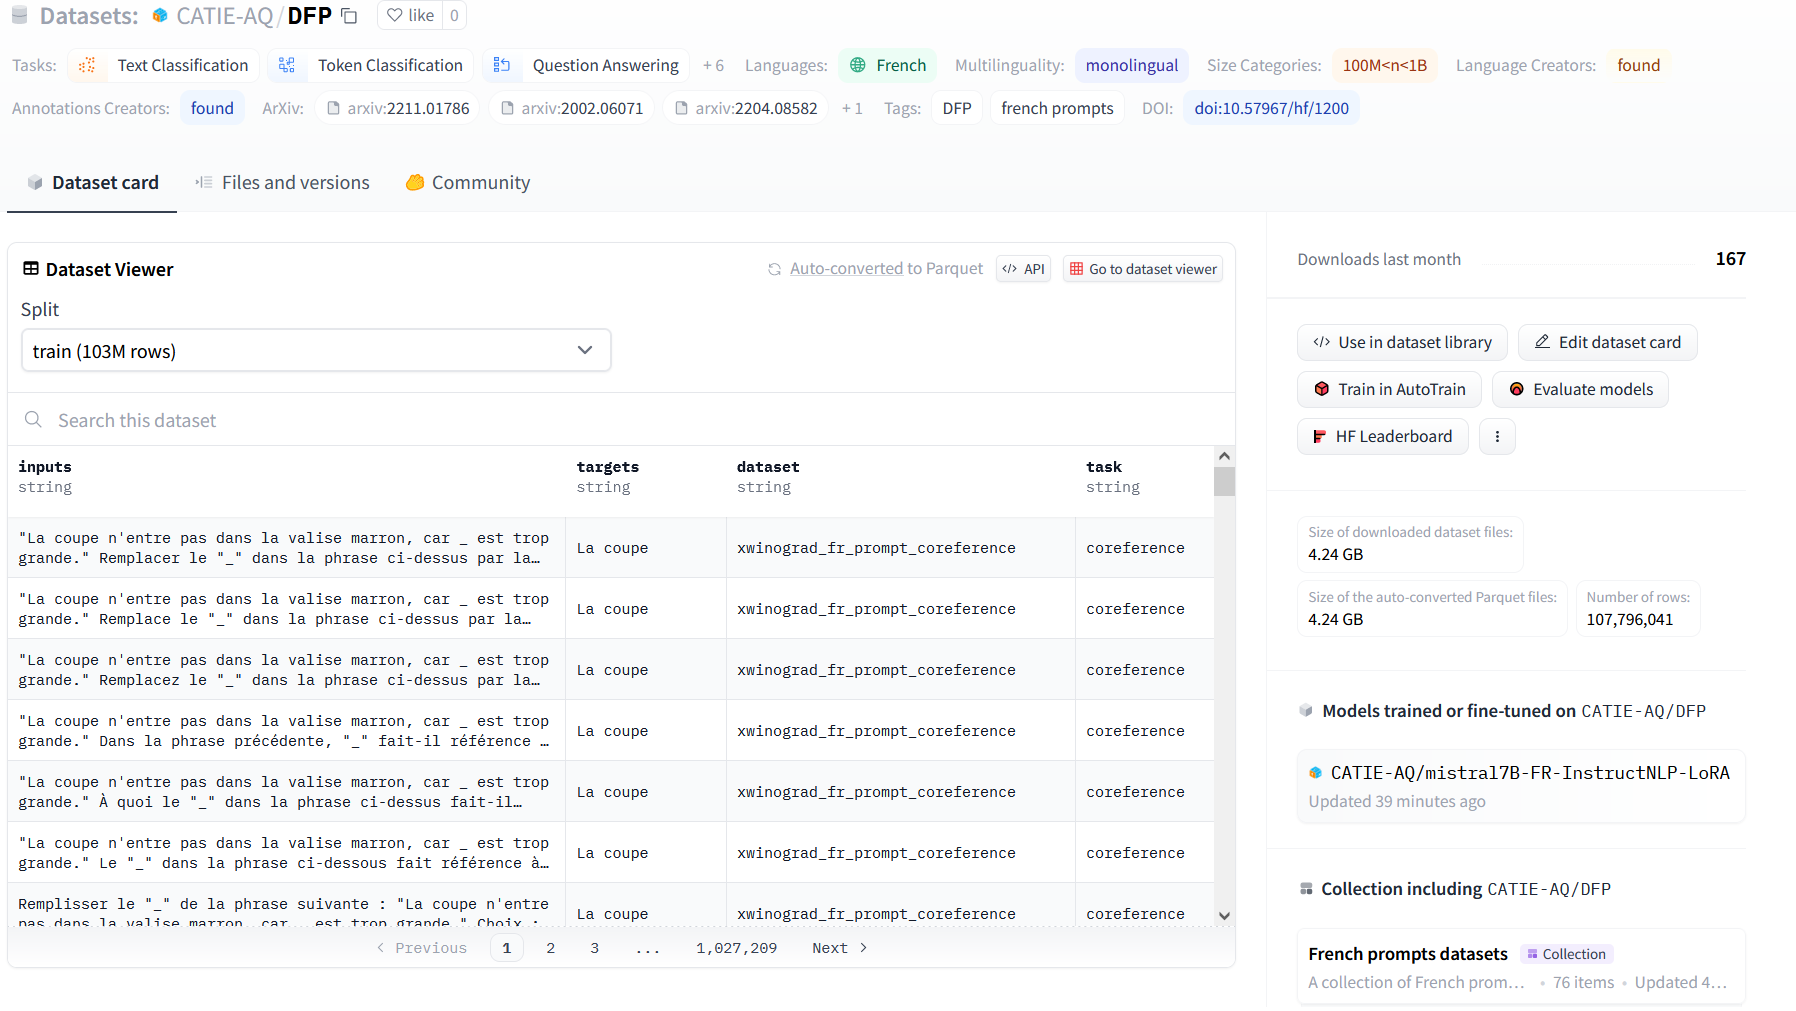This screenshot has width=1796, height=1011.
Task: Switch to the Files and versions tab
Action: (282, 183)
